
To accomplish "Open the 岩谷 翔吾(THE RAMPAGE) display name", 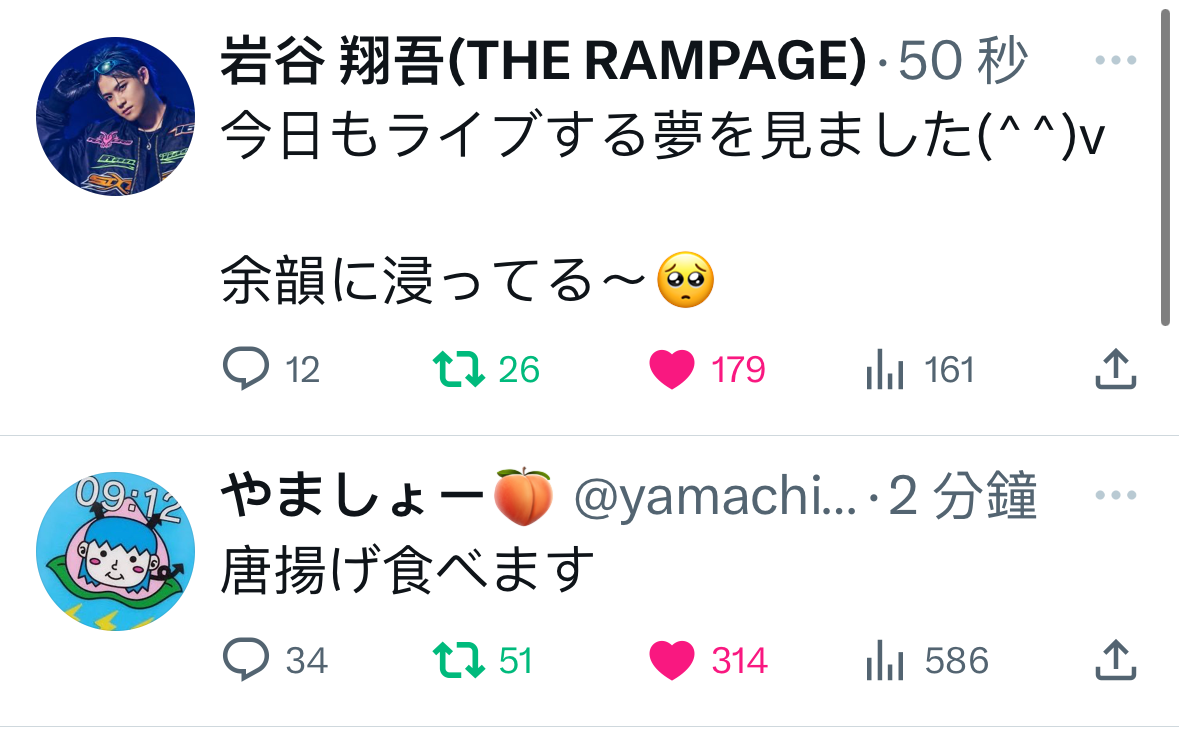I will click(544, 60).
